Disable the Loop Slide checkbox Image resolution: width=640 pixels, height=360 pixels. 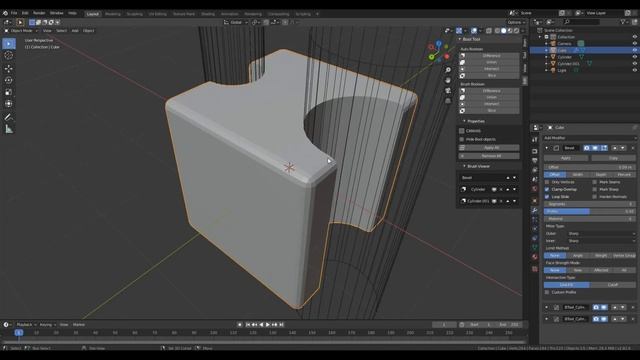pos(547,197)
